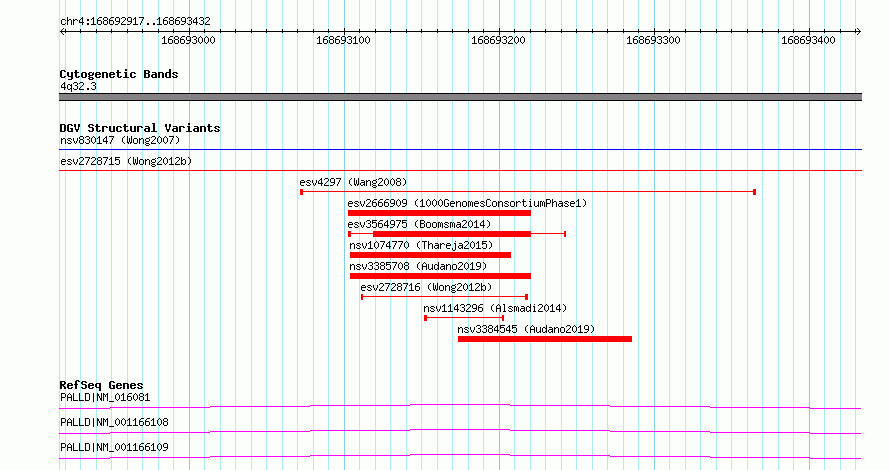Screen dimensions: 890x470
Task: Click the esv2728715 (Wong2012b) label
Action: coord(126,161)
